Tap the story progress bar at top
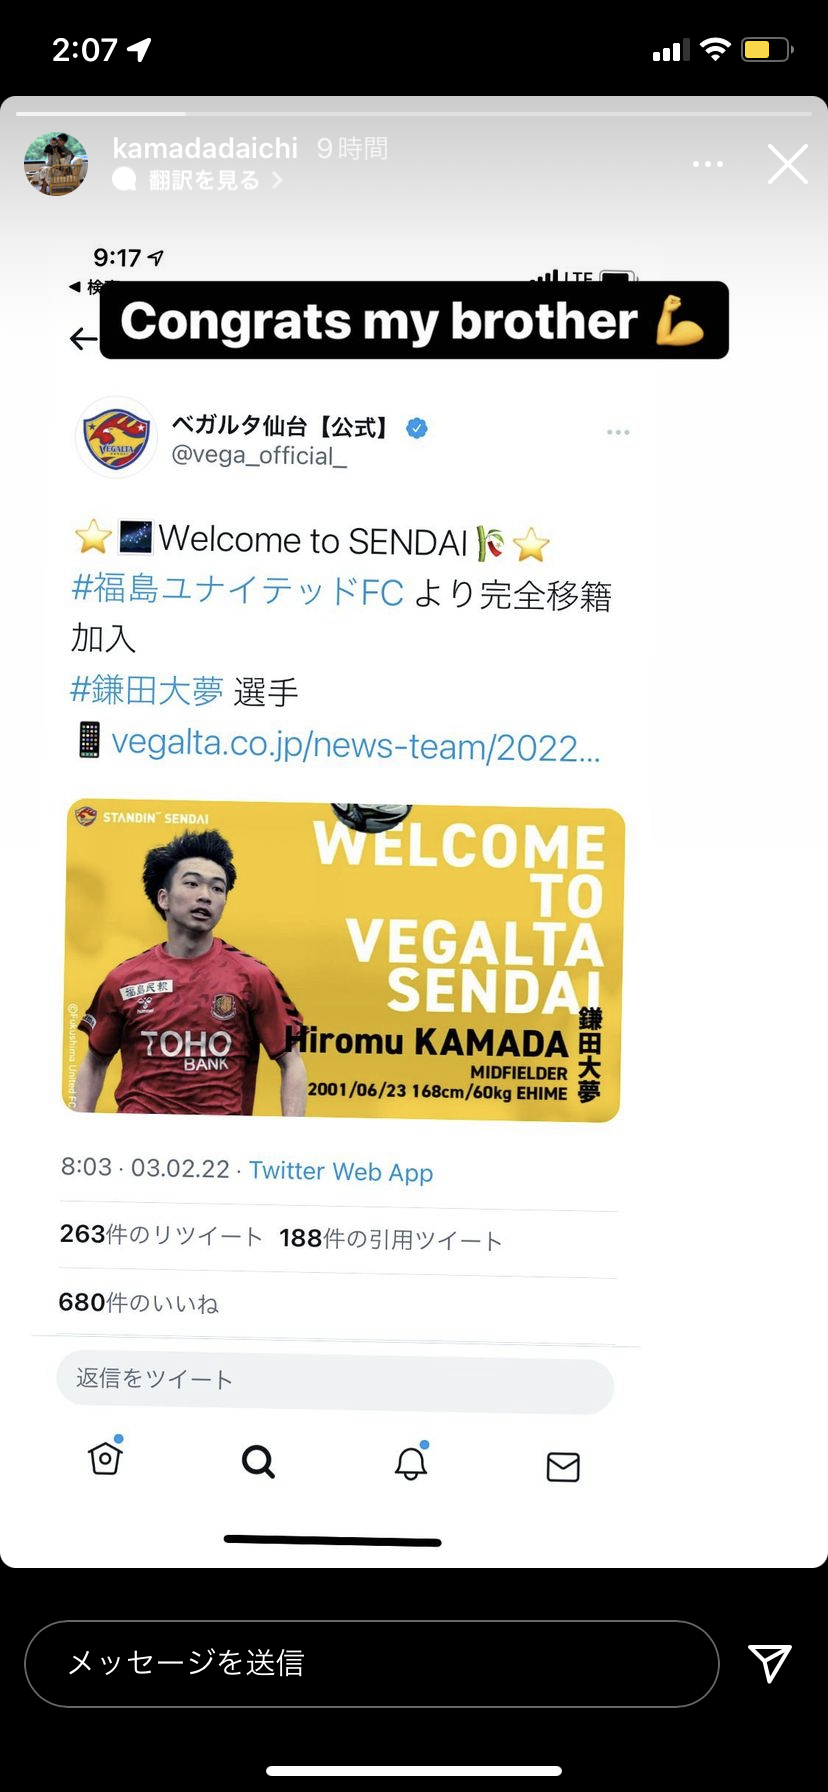The height and width of the screenshot is (1792, 828). 413,114
